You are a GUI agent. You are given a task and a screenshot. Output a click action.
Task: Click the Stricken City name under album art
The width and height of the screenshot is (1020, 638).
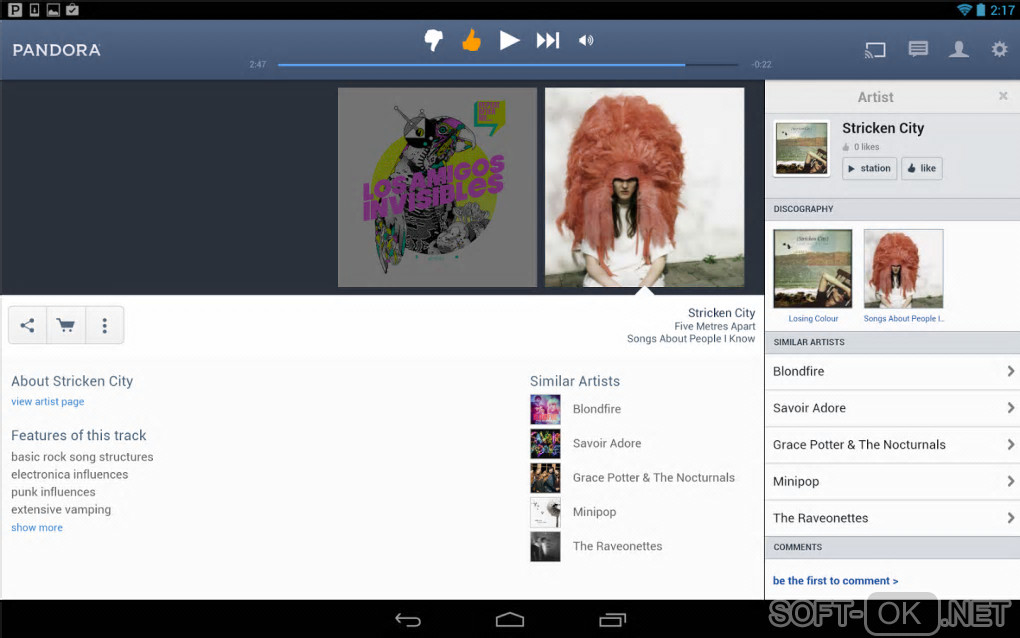pyautogui.click(x=721, y=313)
